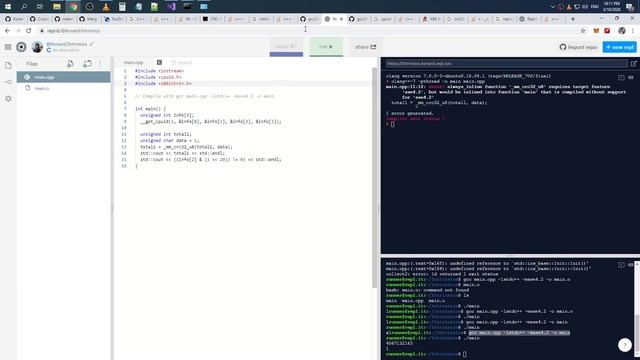Open VLC media player from the taskbar
The image size is (640, 360).
[x=106, y=7]
